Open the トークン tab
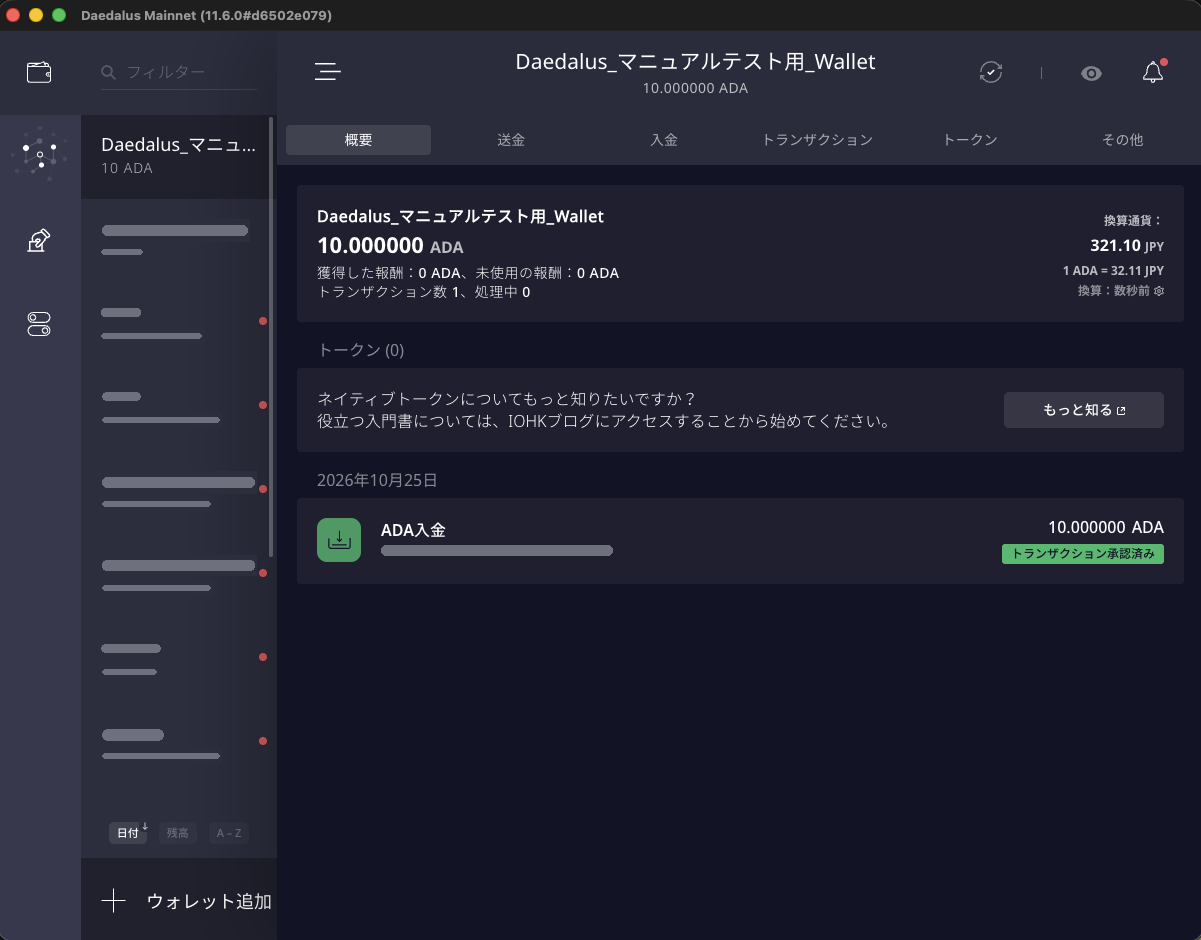Viewport: 1201px width, 940px height. (x=970, y=140)
